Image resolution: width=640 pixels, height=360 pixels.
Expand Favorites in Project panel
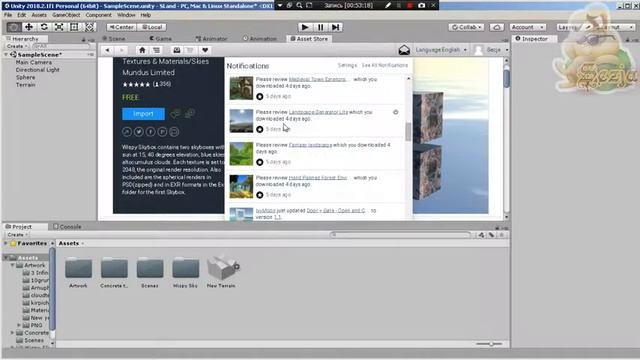(x=6, y=243)
